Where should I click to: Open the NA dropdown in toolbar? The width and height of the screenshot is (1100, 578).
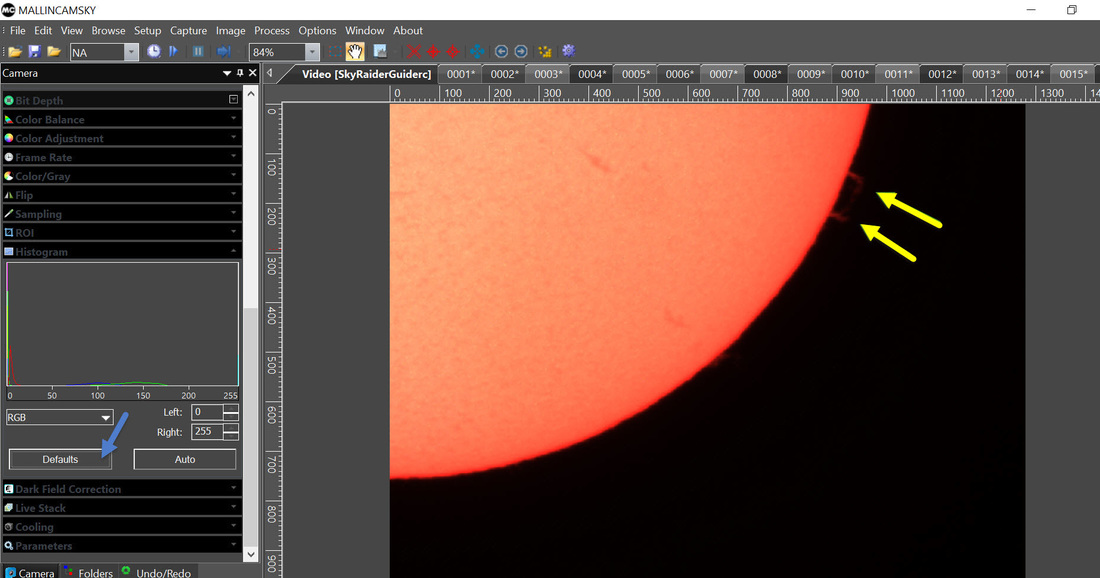click(x=131, y=52)
